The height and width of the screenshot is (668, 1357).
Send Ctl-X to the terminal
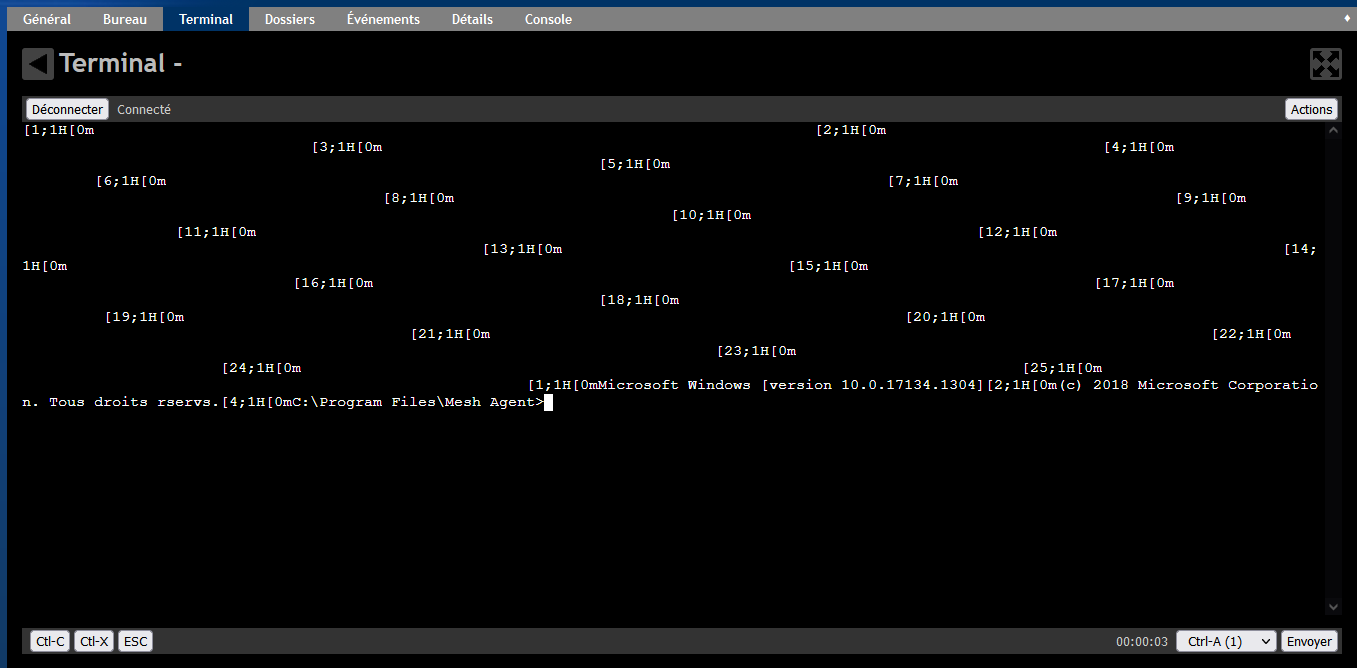pyautogui.click(x=93, y=641)
